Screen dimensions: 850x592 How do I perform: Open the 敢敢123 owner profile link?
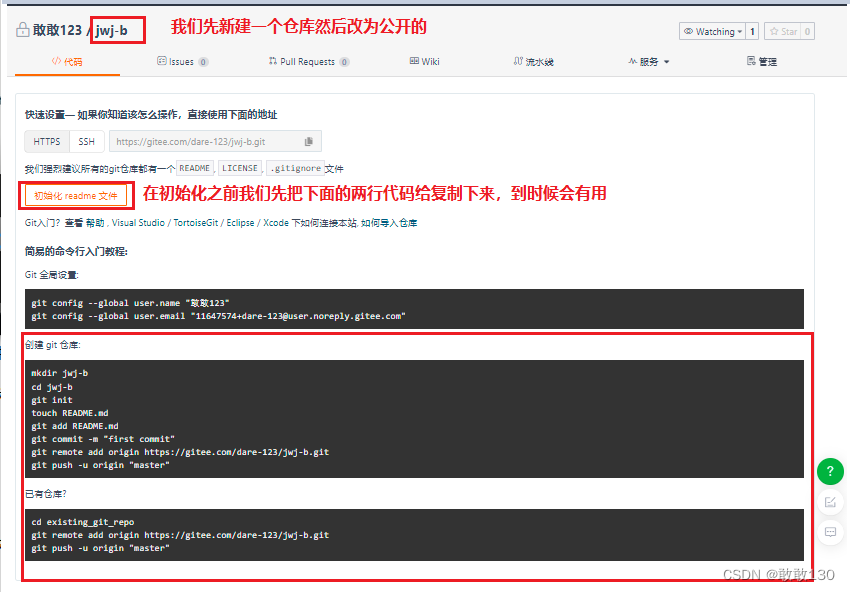click(57, 30)
